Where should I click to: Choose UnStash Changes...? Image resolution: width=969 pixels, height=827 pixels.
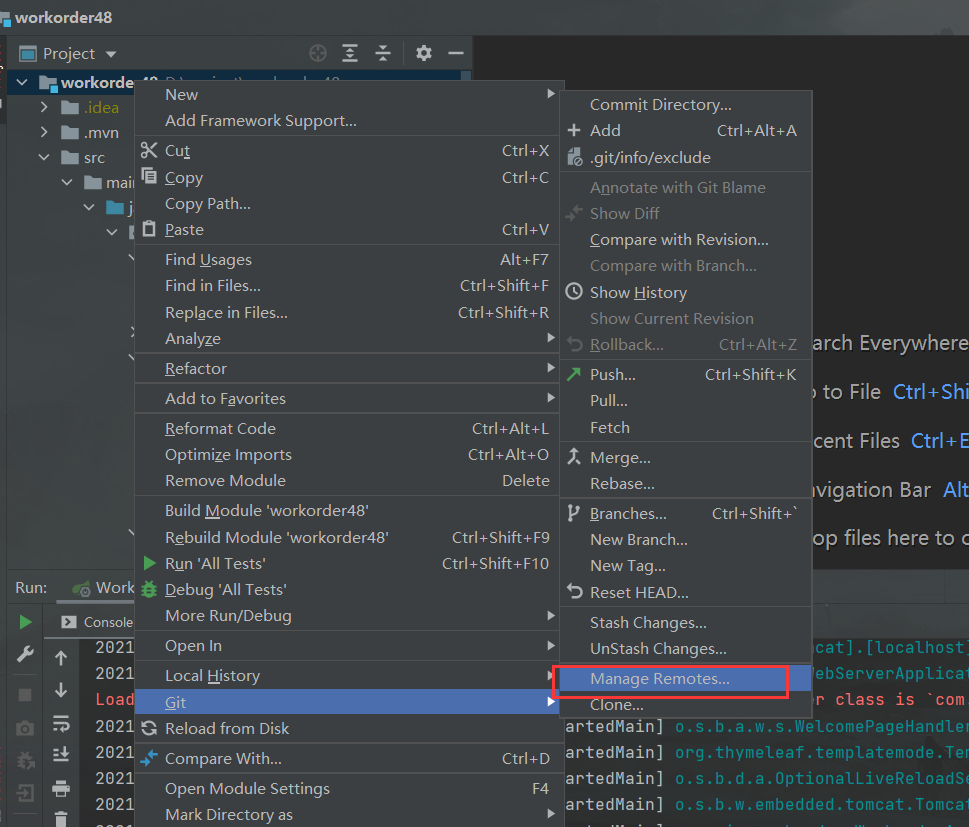click(686, 649)
